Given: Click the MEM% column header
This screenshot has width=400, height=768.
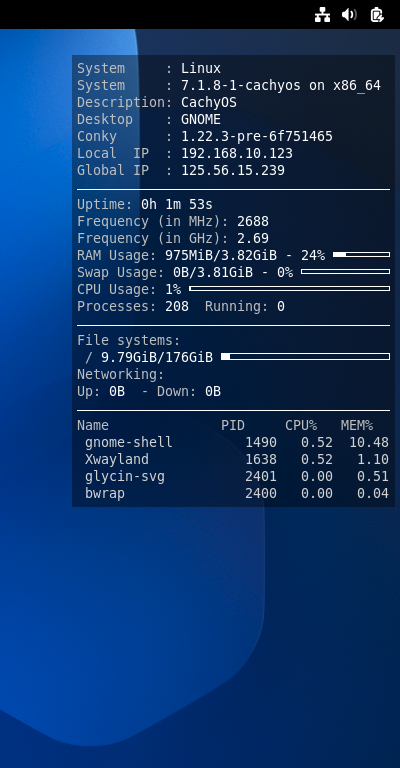Looking at the screenshot, I should click(357, 425).
